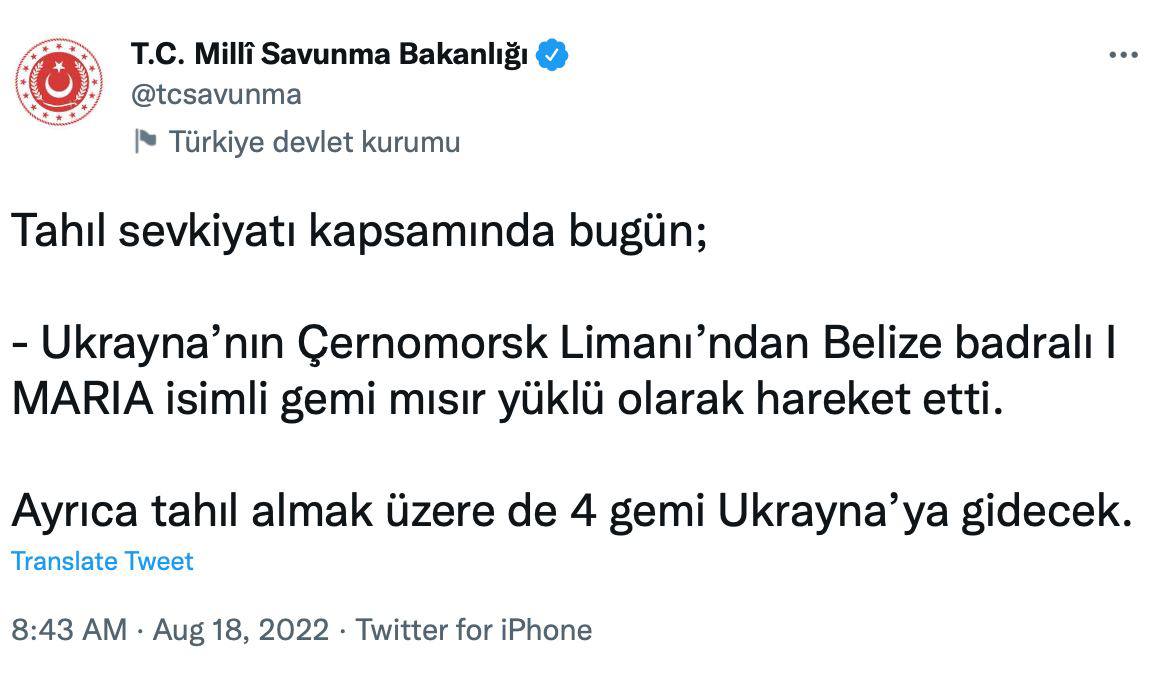Click the ship name MARIA in the tweet
Image resolution: width=1174 pixels, height=678 pixels.
[x=83, y=401]
